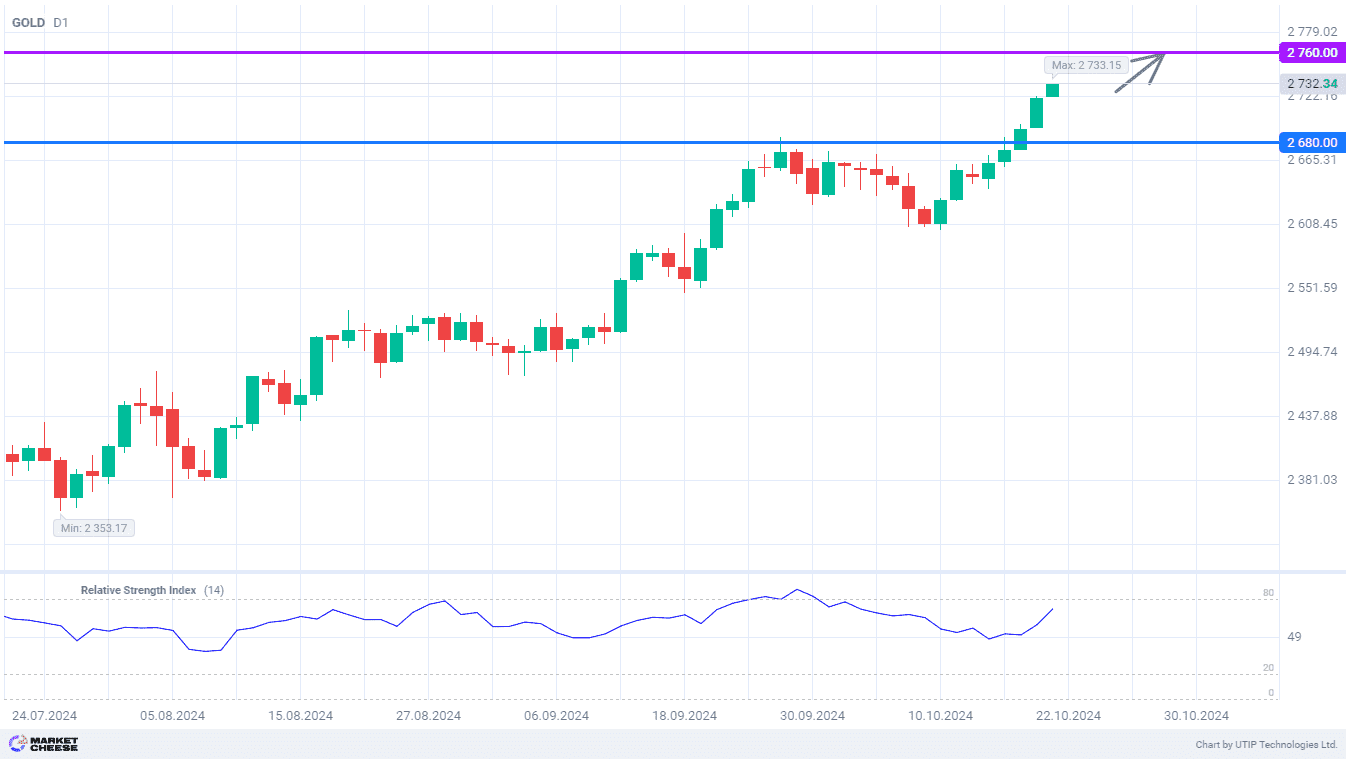Click the Min: 2 353.17 tooltip
Image resolution: width=1346 pixels, height=759 pixels.
[93, 528]
